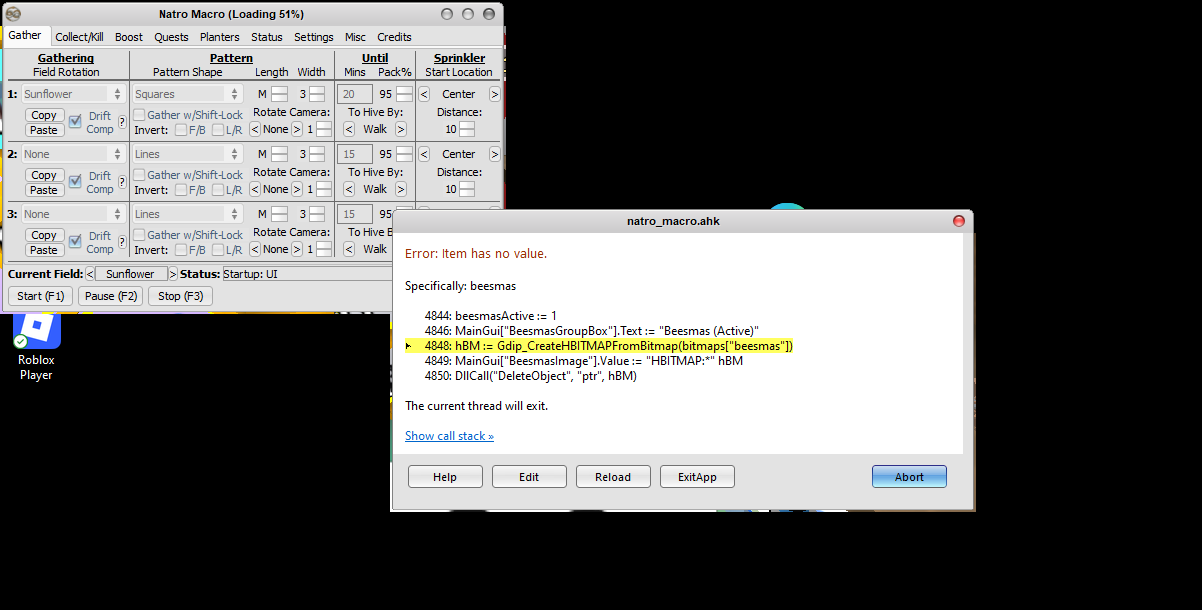This screenshot has height=610, width=1202.
Task: Reload the script from the error dialog
Action: pos(612,476)
